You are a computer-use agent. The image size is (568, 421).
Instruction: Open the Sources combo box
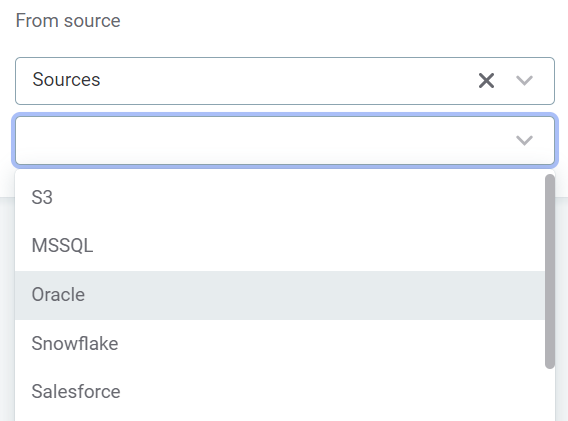tap(285, 81)
